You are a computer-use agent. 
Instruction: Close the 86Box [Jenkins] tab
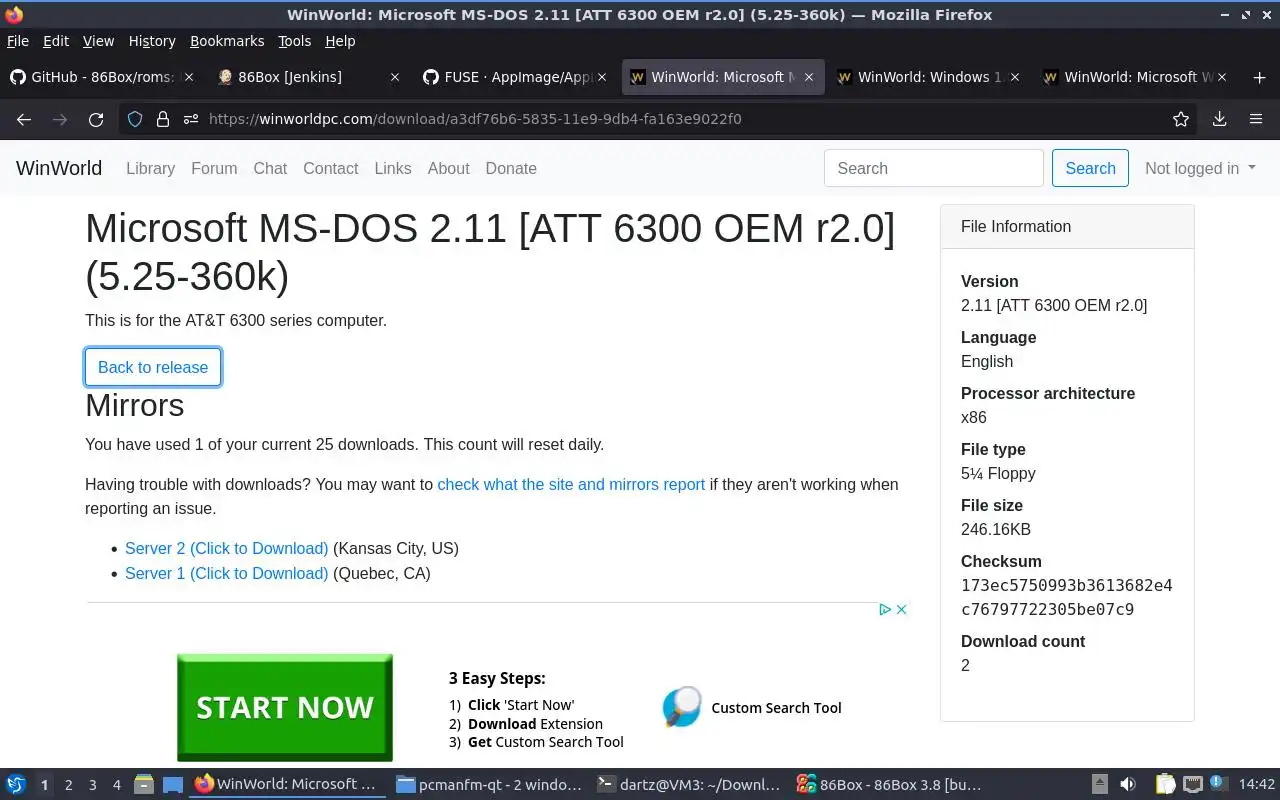pos(395,77)
